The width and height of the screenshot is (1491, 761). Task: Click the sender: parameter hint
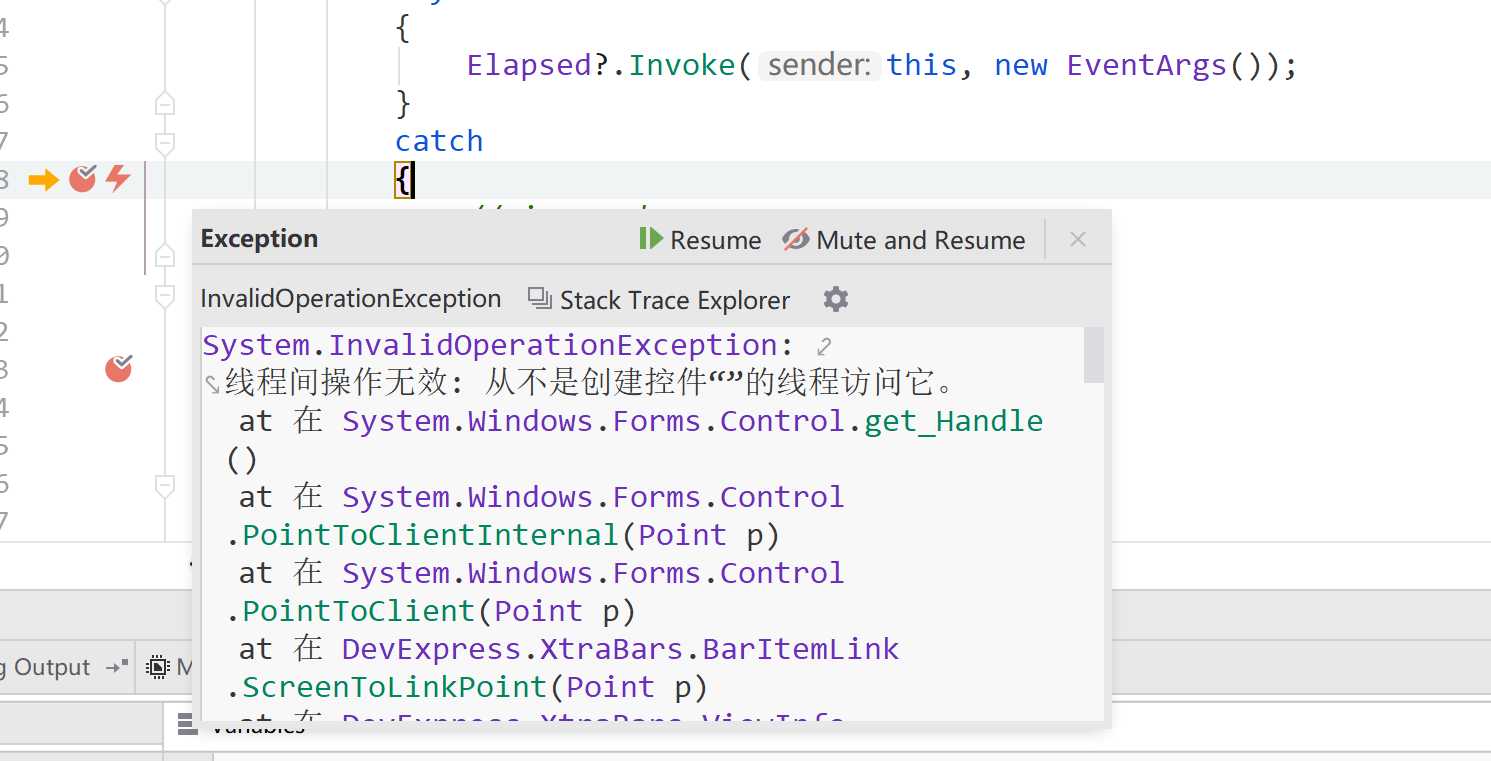820,65
